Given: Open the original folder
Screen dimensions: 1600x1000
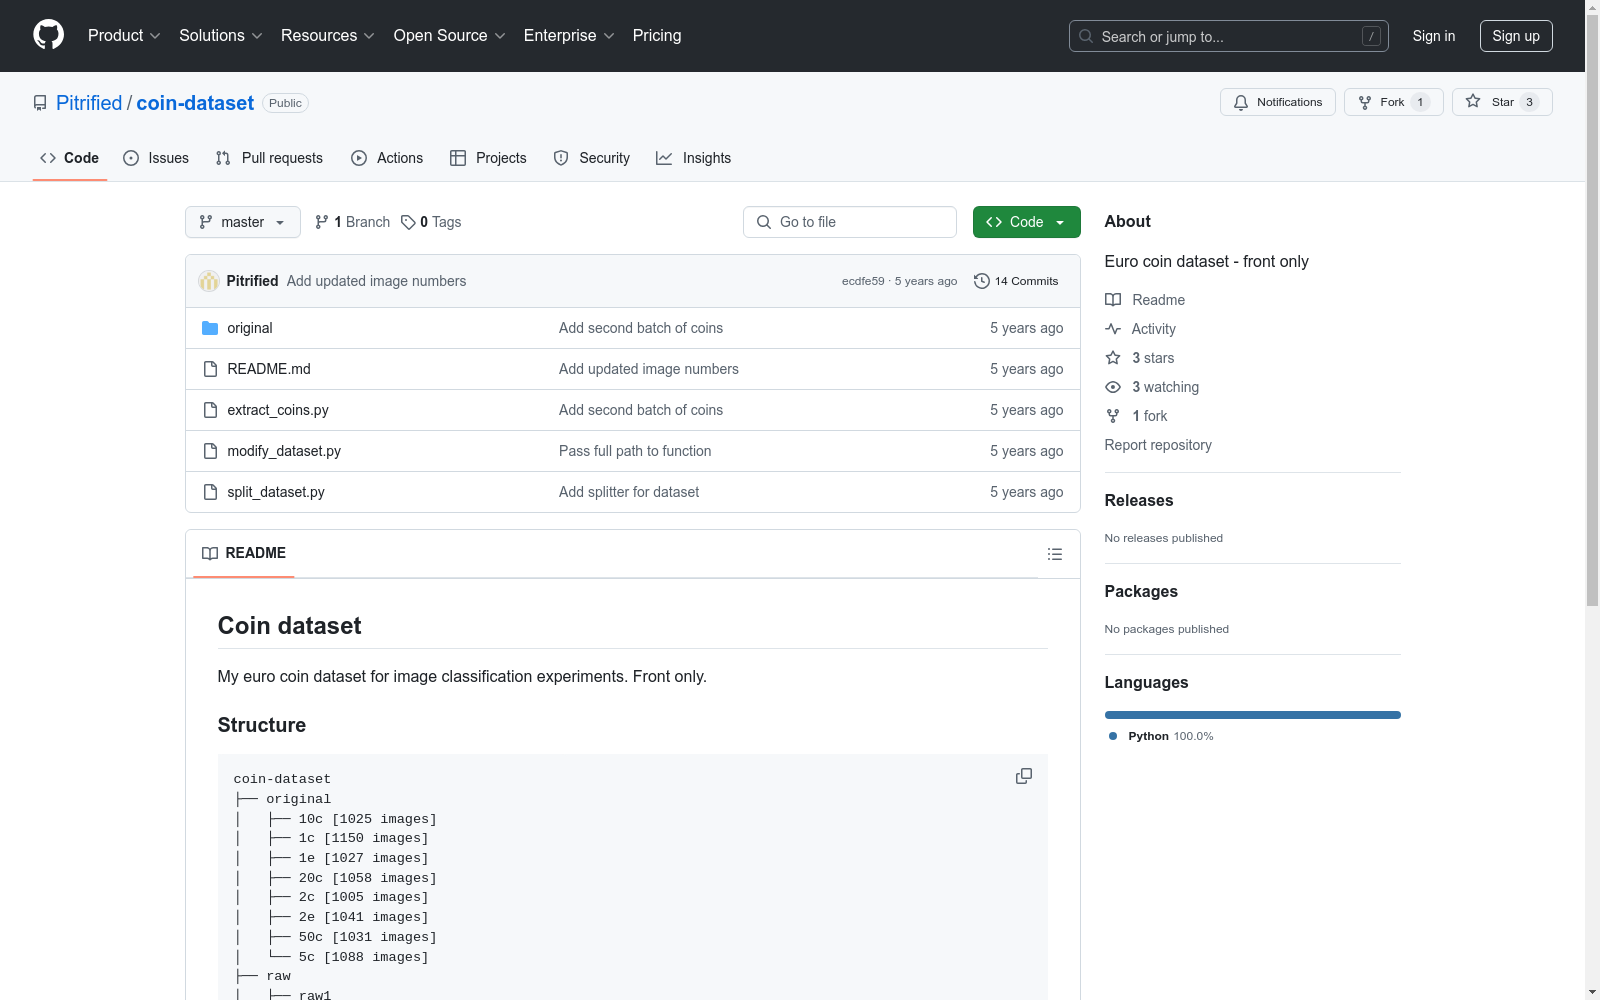Looking at the screenshot, I should pyautogui.click(x=250, y=328).
